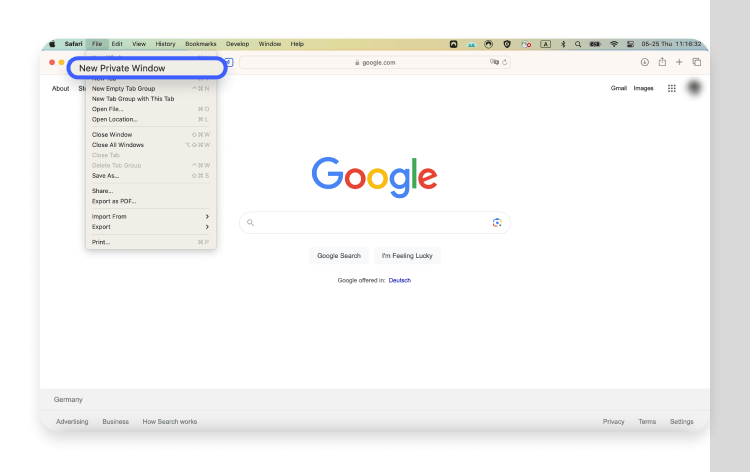Open Spotlight search in the menu bar
The image size is (750, 472).
click(578, 44)
